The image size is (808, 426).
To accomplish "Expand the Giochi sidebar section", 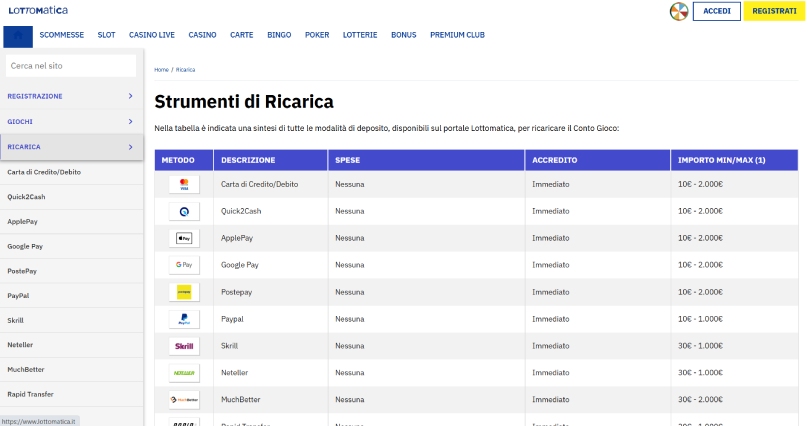I will coord(72,122).
